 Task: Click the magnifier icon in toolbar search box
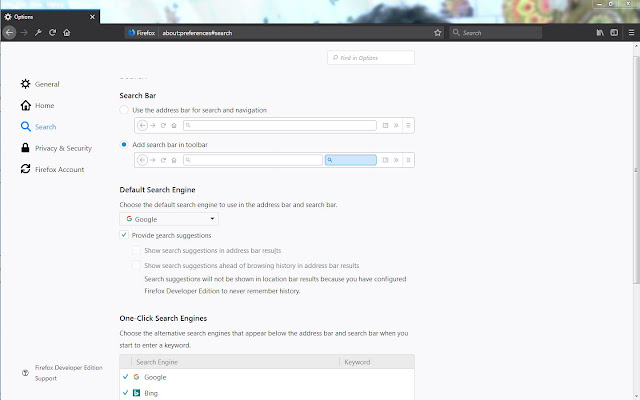pos(456,33)
